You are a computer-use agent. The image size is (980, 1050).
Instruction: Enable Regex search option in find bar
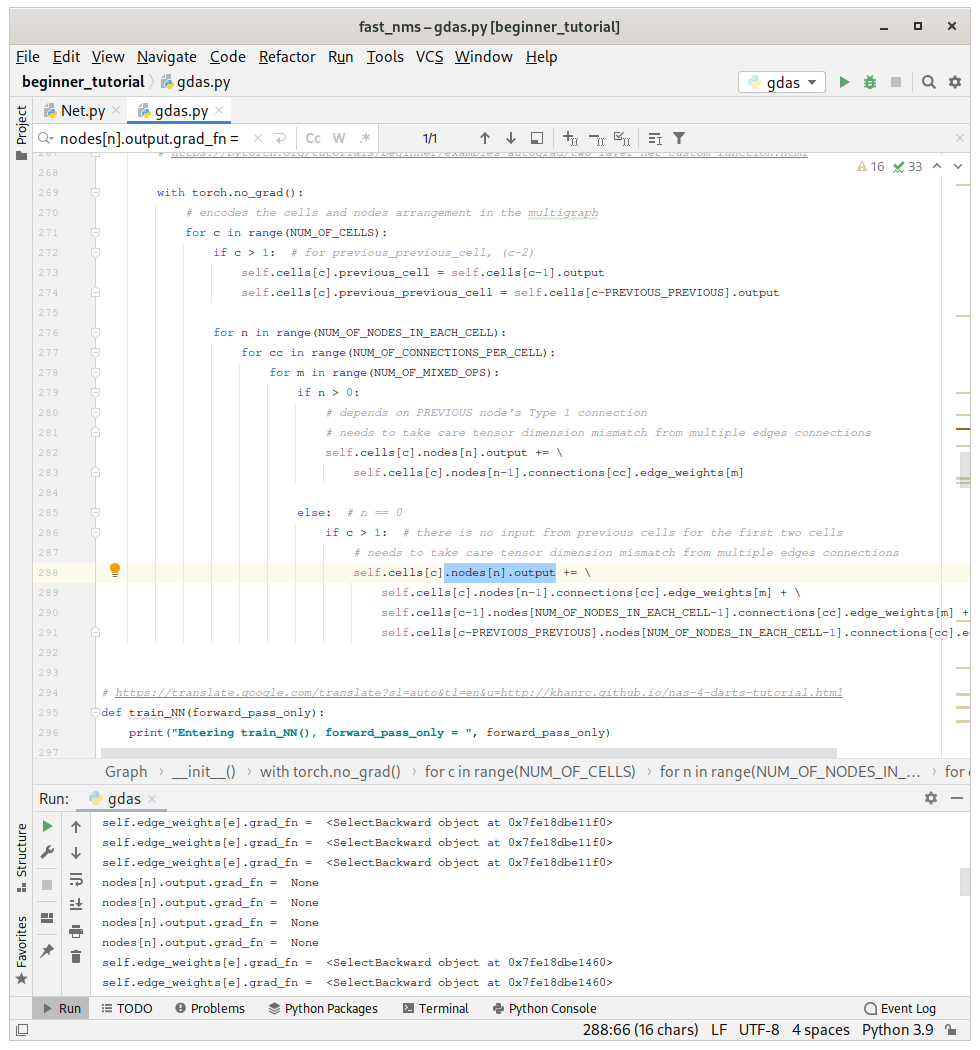tap(365, 138)
